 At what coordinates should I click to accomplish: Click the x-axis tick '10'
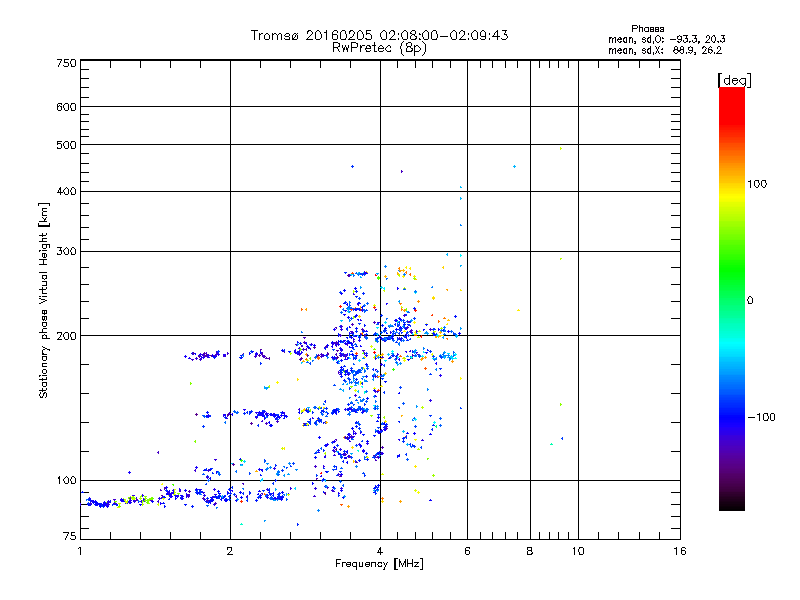pos(578,551)
